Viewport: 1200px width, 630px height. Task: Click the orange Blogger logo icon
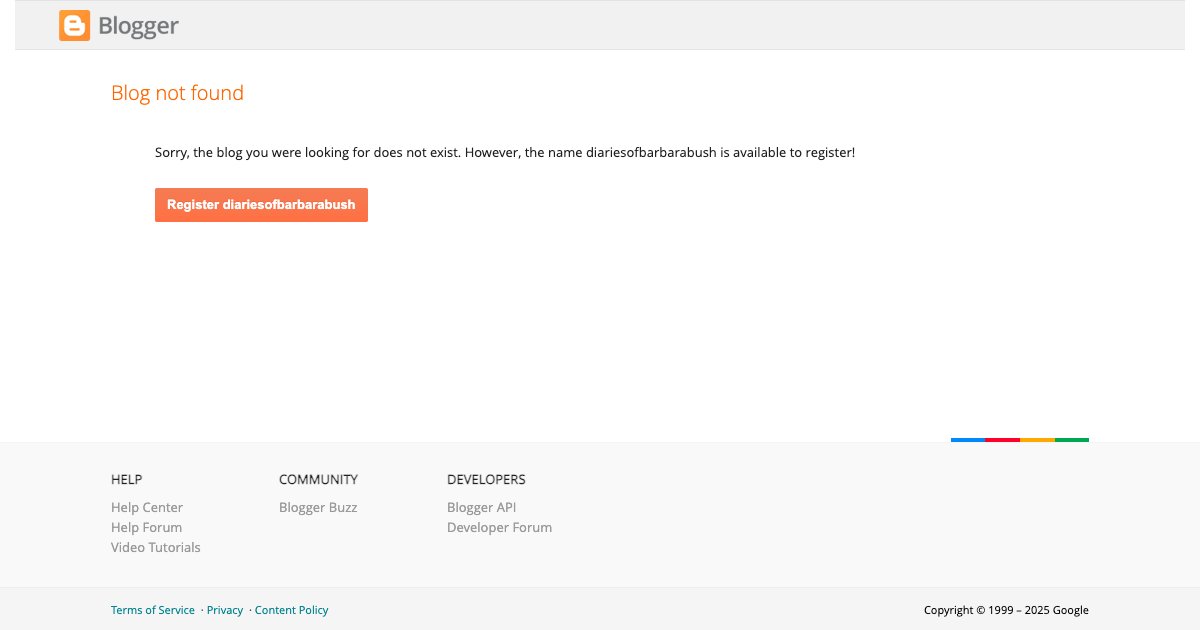pos(74,26)
